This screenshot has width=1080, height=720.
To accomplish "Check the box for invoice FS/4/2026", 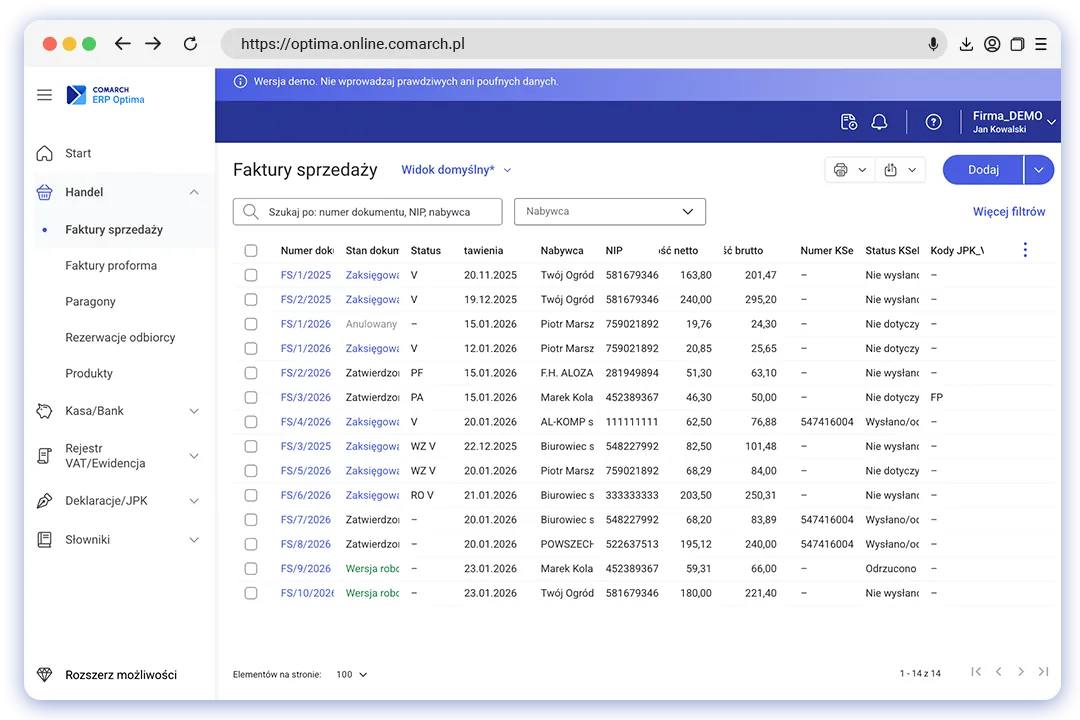I will point(251,422).
